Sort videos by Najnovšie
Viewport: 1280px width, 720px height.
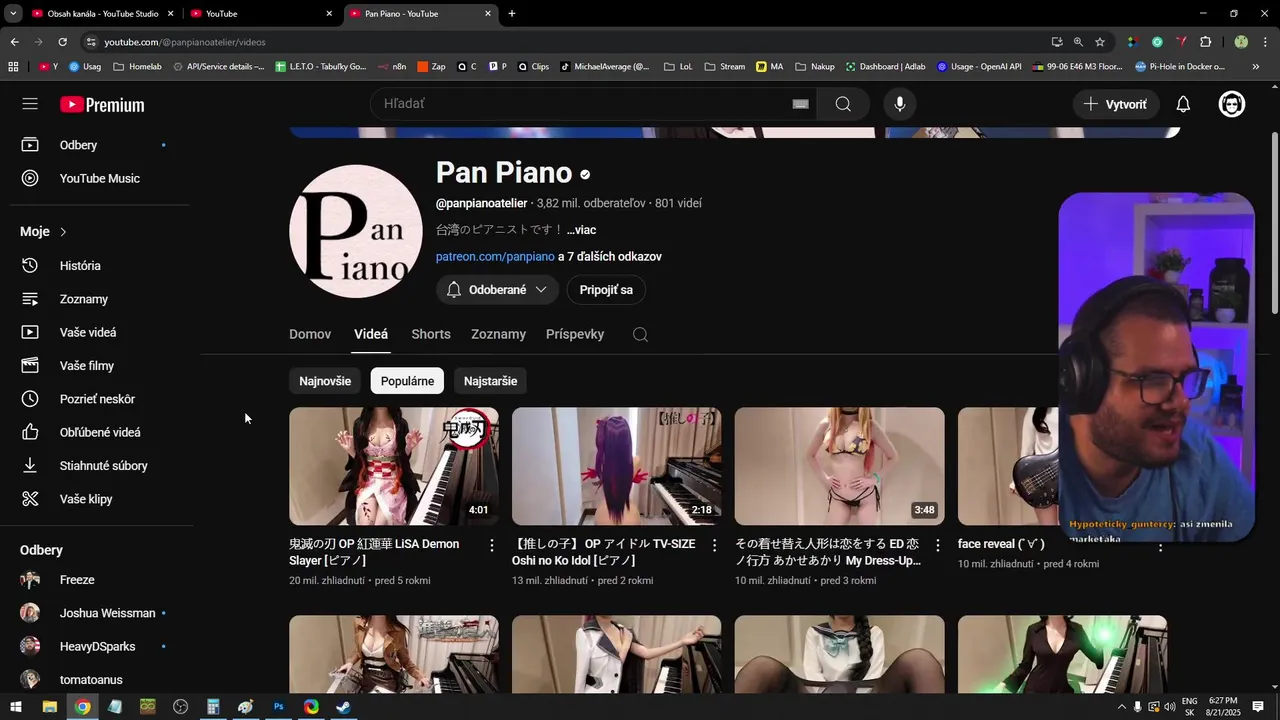pos(325,381)
